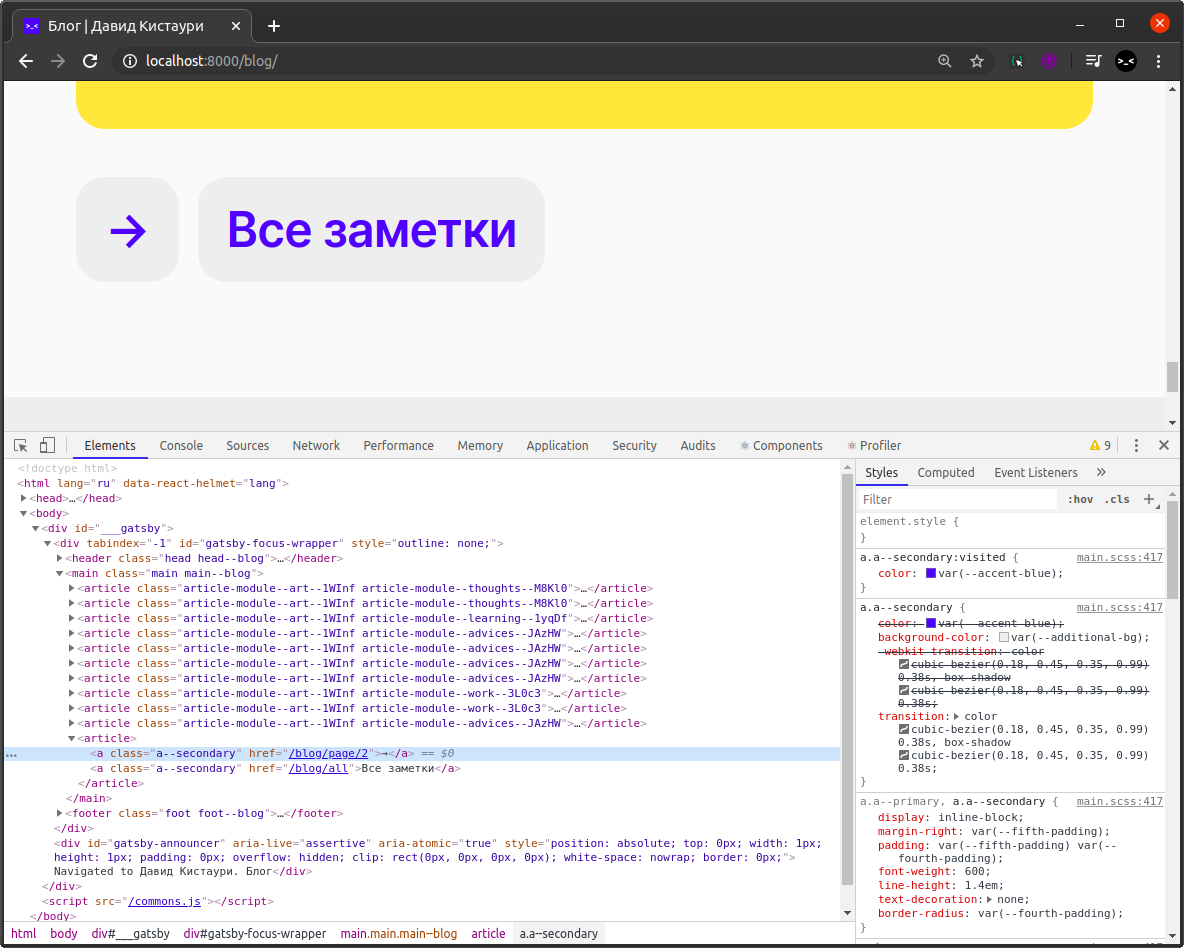Toggle the .cls class editor
The image size is (1184, 948).
1117,498
